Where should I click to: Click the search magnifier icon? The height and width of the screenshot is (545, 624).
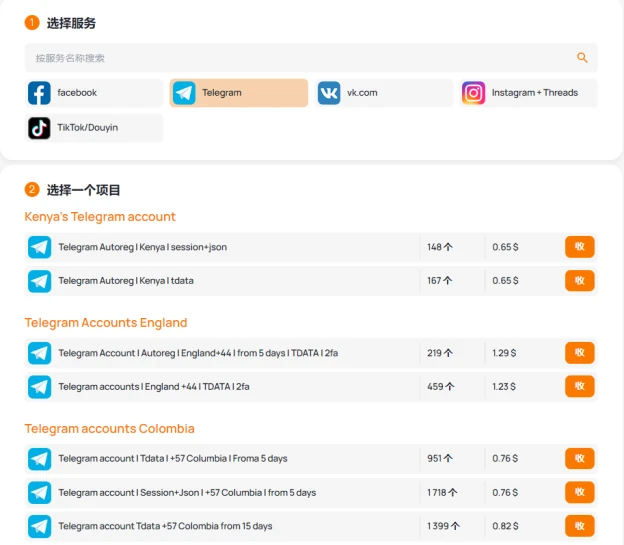tap(582, 58)
